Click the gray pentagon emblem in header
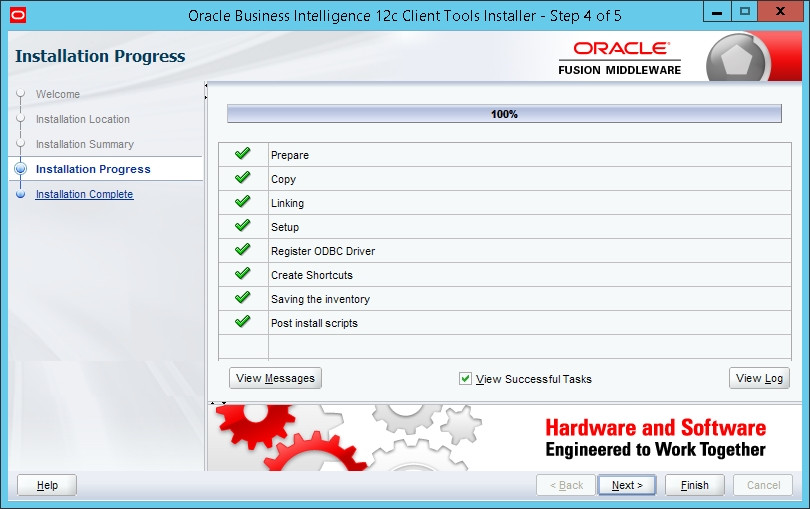 (736, 58)
